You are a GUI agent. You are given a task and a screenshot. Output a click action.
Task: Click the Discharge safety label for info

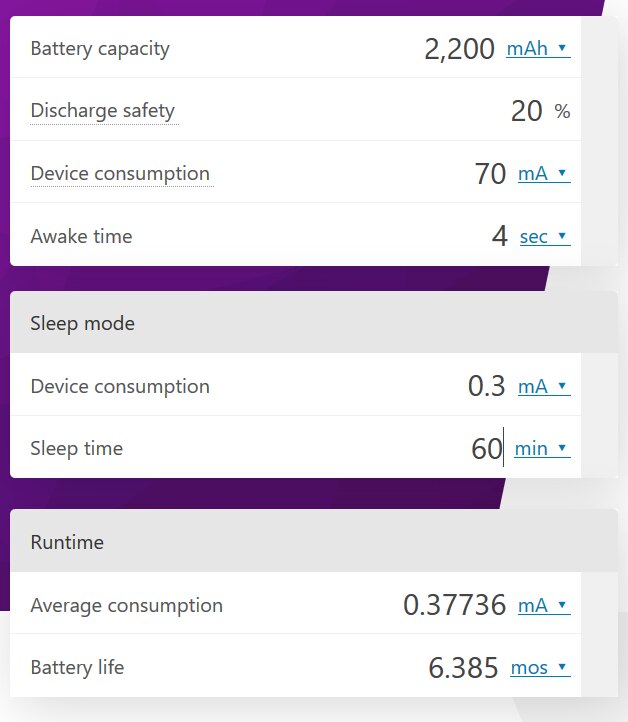[x=103, y=111]
